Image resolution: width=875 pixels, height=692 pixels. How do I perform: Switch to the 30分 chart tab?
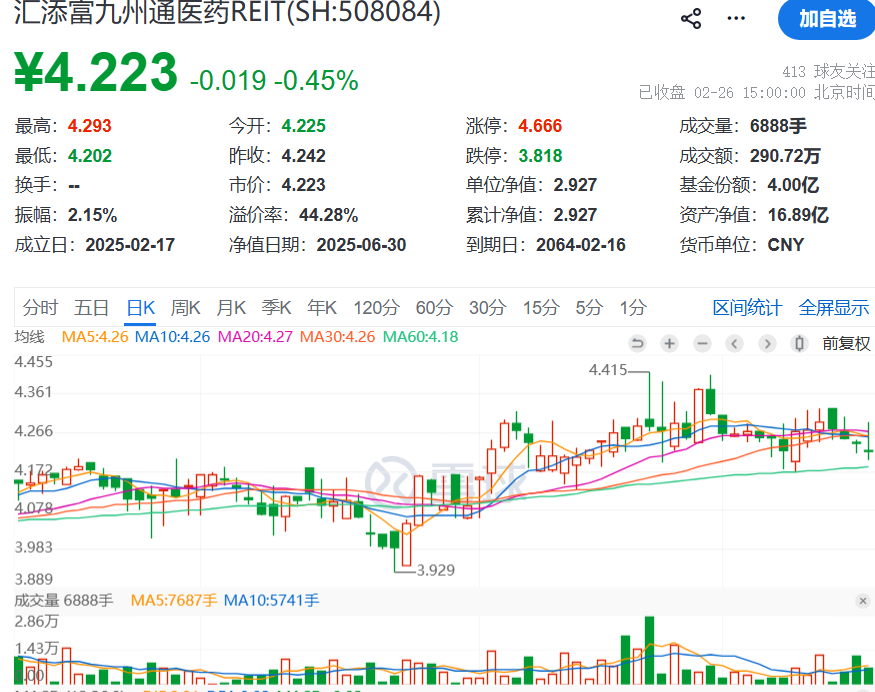(488, 307)
